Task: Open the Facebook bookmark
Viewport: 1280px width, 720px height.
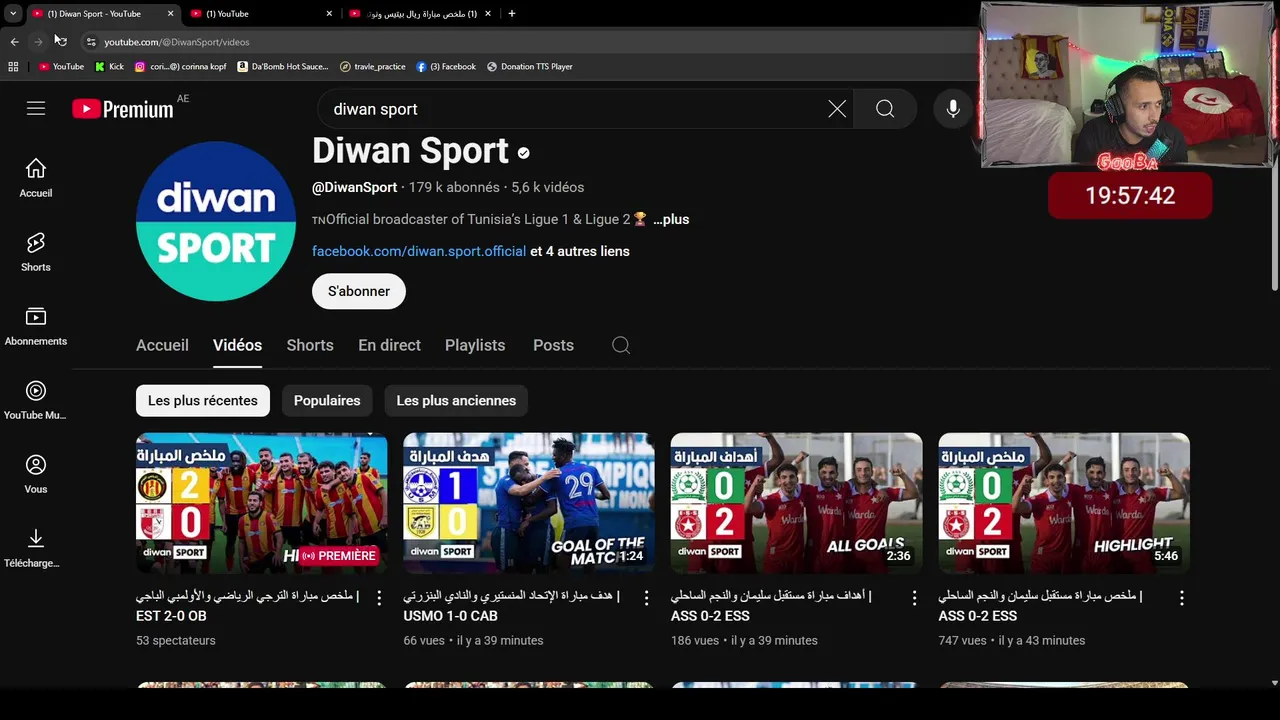Action: [x=446, y=66]
